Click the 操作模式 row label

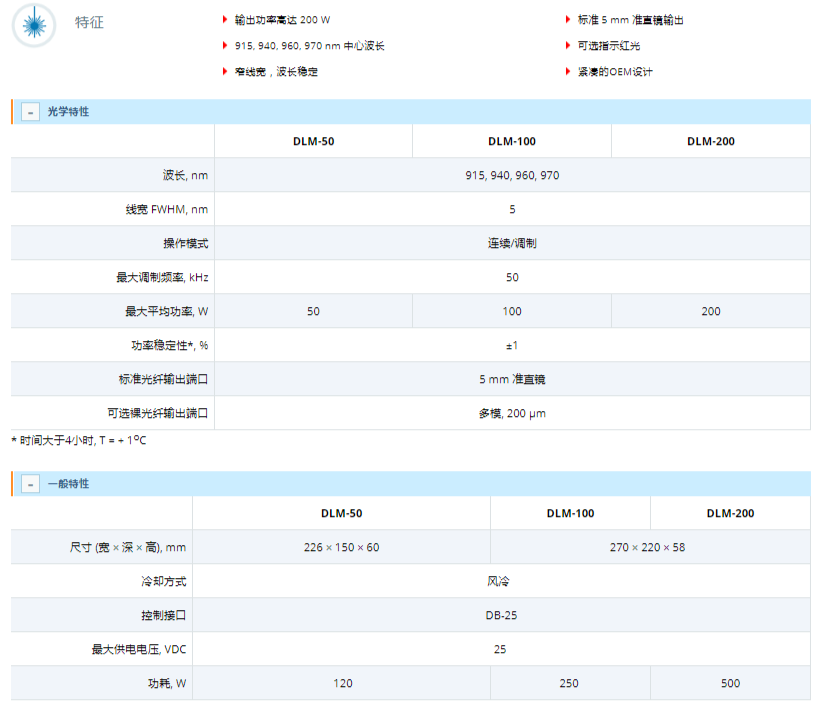pyautogui.click(x=185, y=243)
